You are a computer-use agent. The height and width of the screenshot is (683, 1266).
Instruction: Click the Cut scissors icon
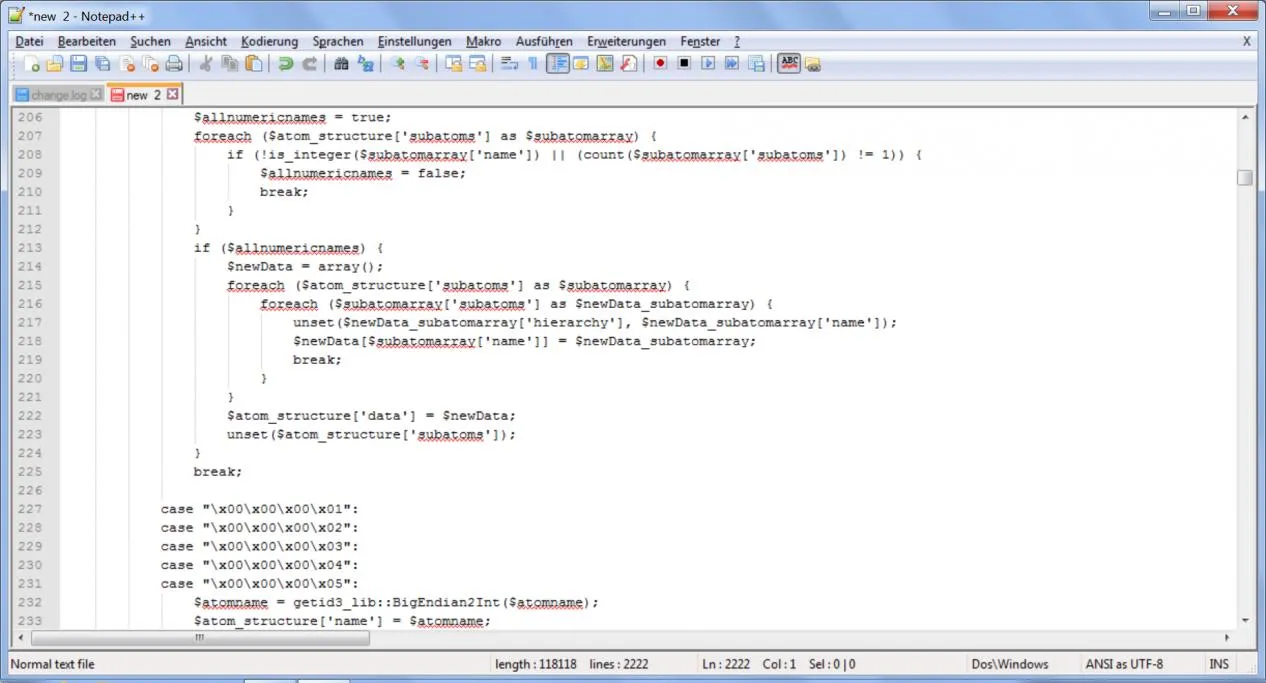coord(205,64)
